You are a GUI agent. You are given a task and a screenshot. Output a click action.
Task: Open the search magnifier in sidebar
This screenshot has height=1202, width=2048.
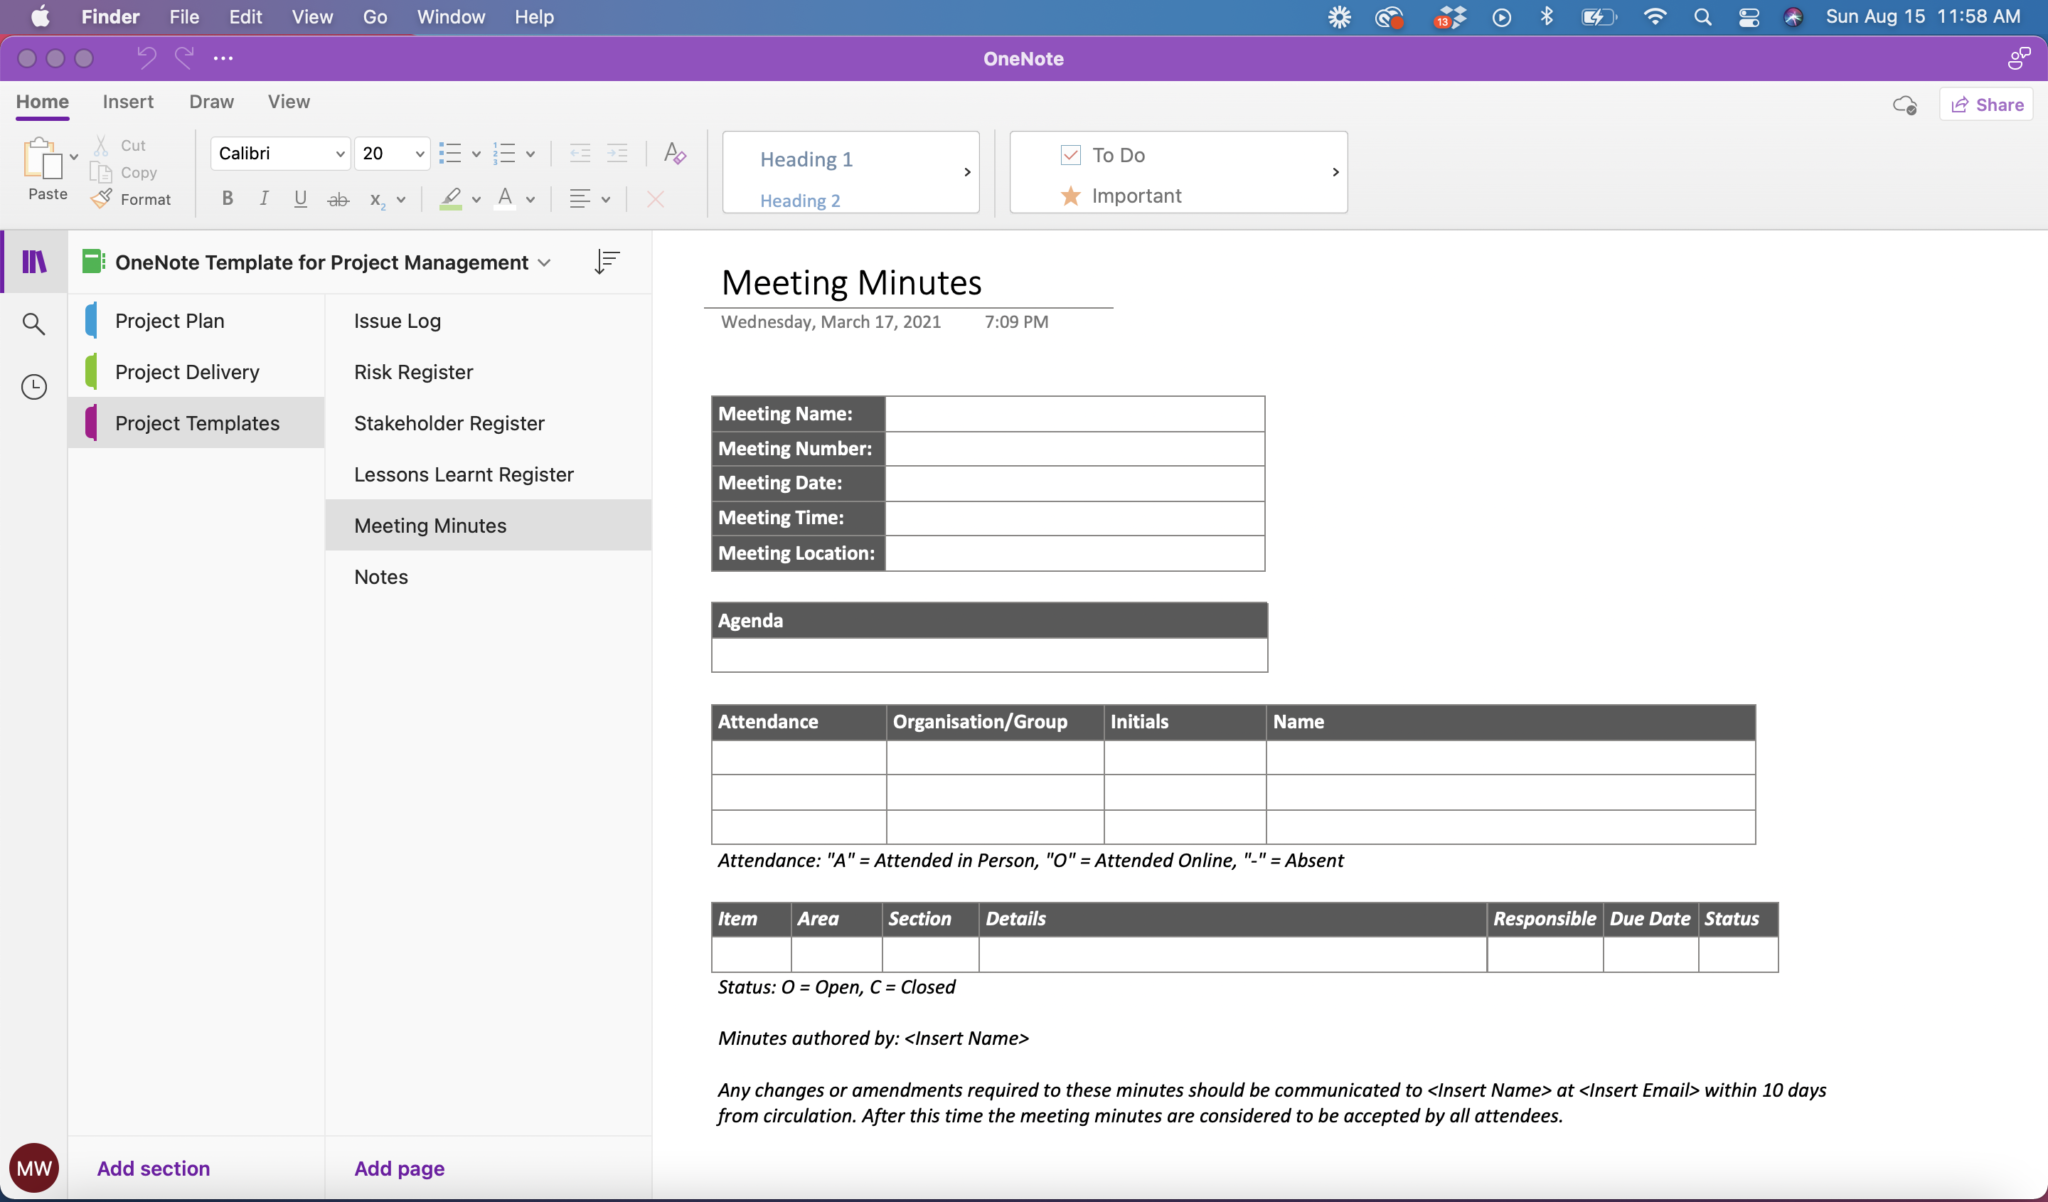click(34, 324)
